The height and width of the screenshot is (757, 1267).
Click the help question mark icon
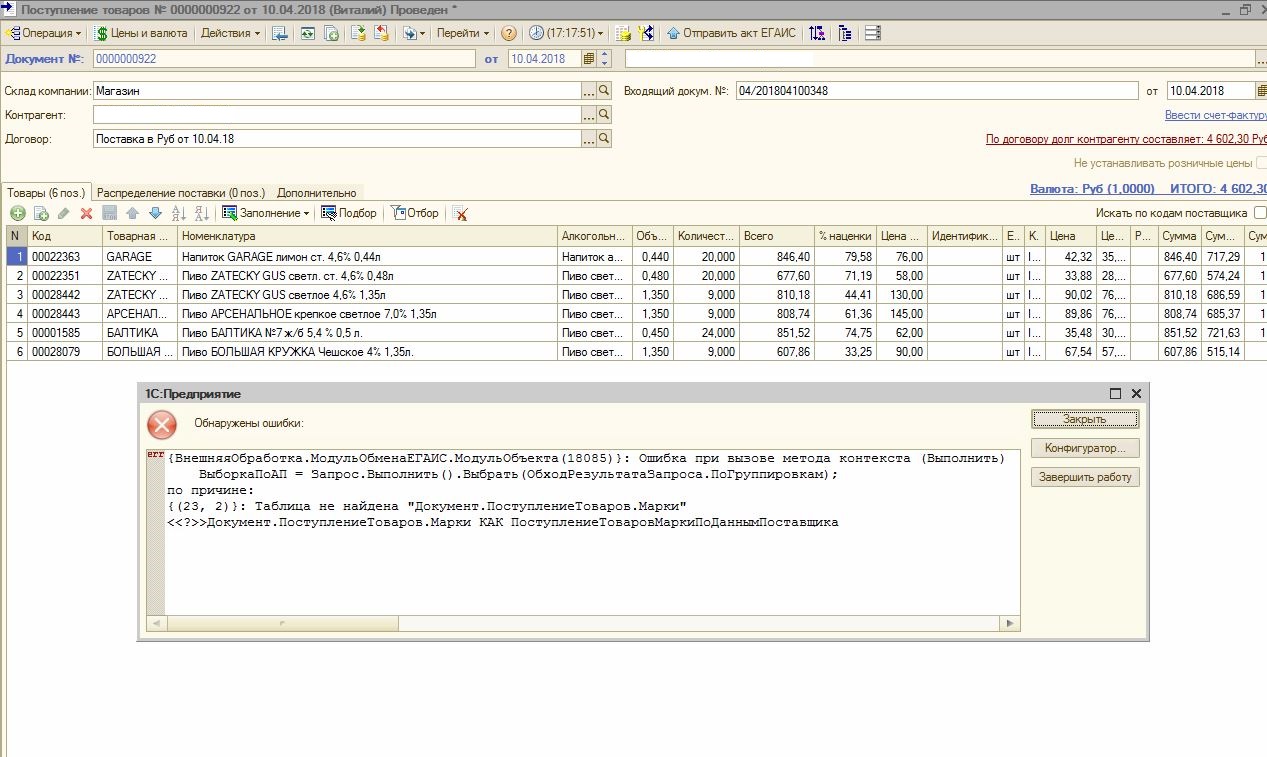pyautogui.click(x=509, y=33)
